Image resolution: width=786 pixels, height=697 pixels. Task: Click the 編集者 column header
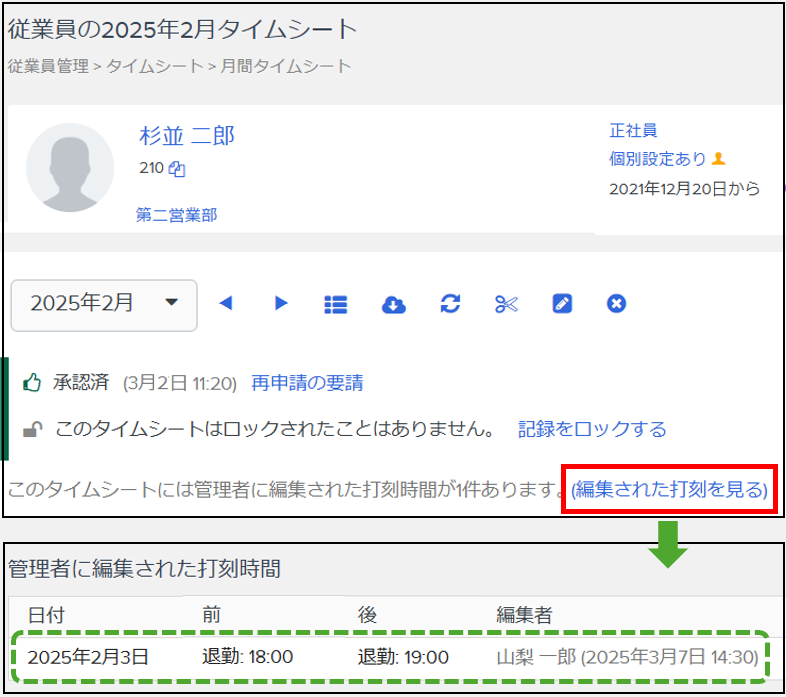[x=524, y=615]
